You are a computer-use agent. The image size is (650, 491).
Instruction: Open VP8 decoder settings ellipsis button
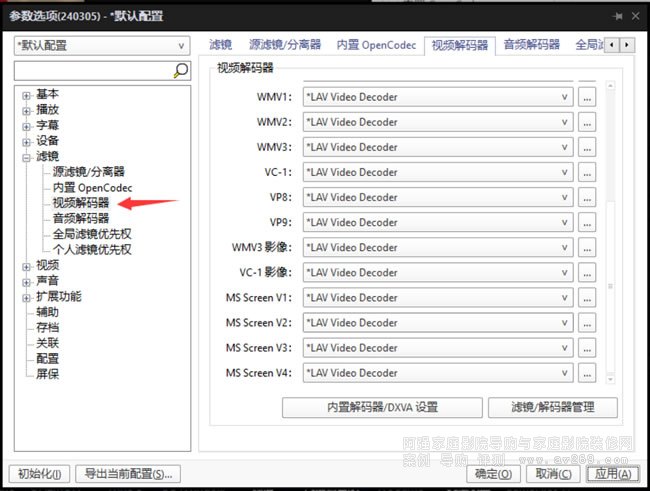[x=587, y=197]
